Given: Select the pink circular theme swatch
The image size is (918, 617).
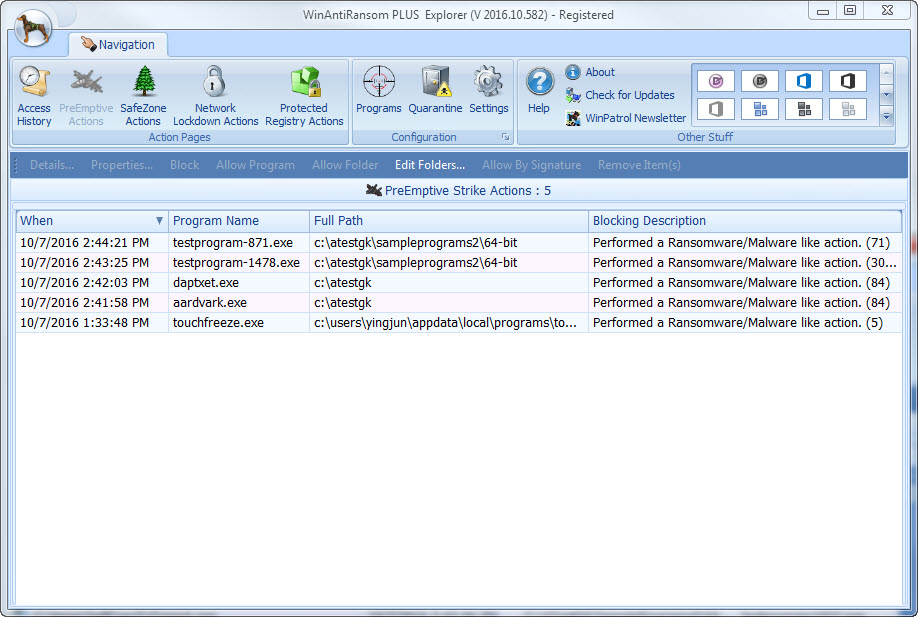Looking at the screenshot, I should click(716, 81).
